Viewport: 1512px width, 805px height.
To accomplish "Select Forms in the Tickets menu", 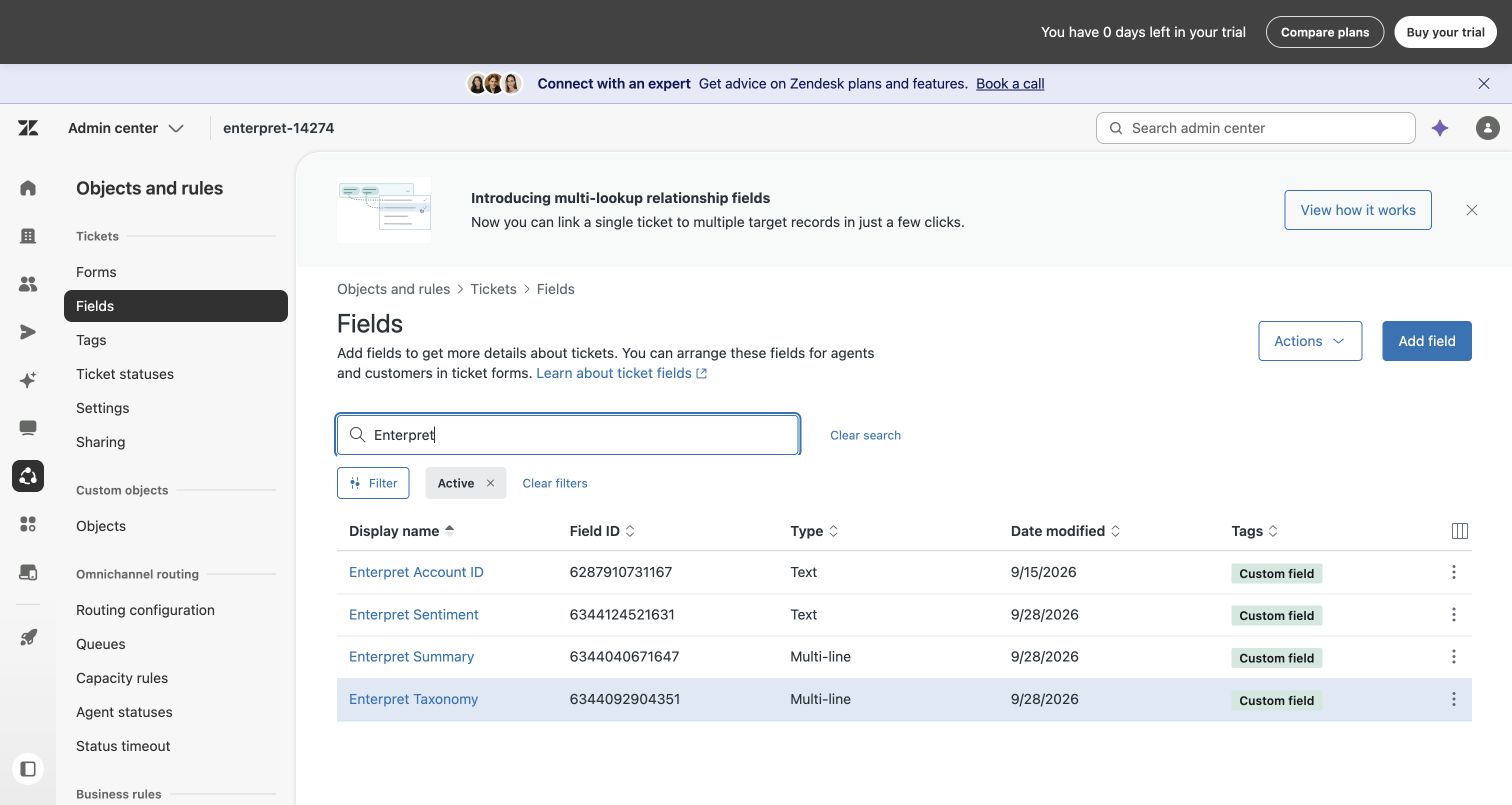I will click(96, 272).
